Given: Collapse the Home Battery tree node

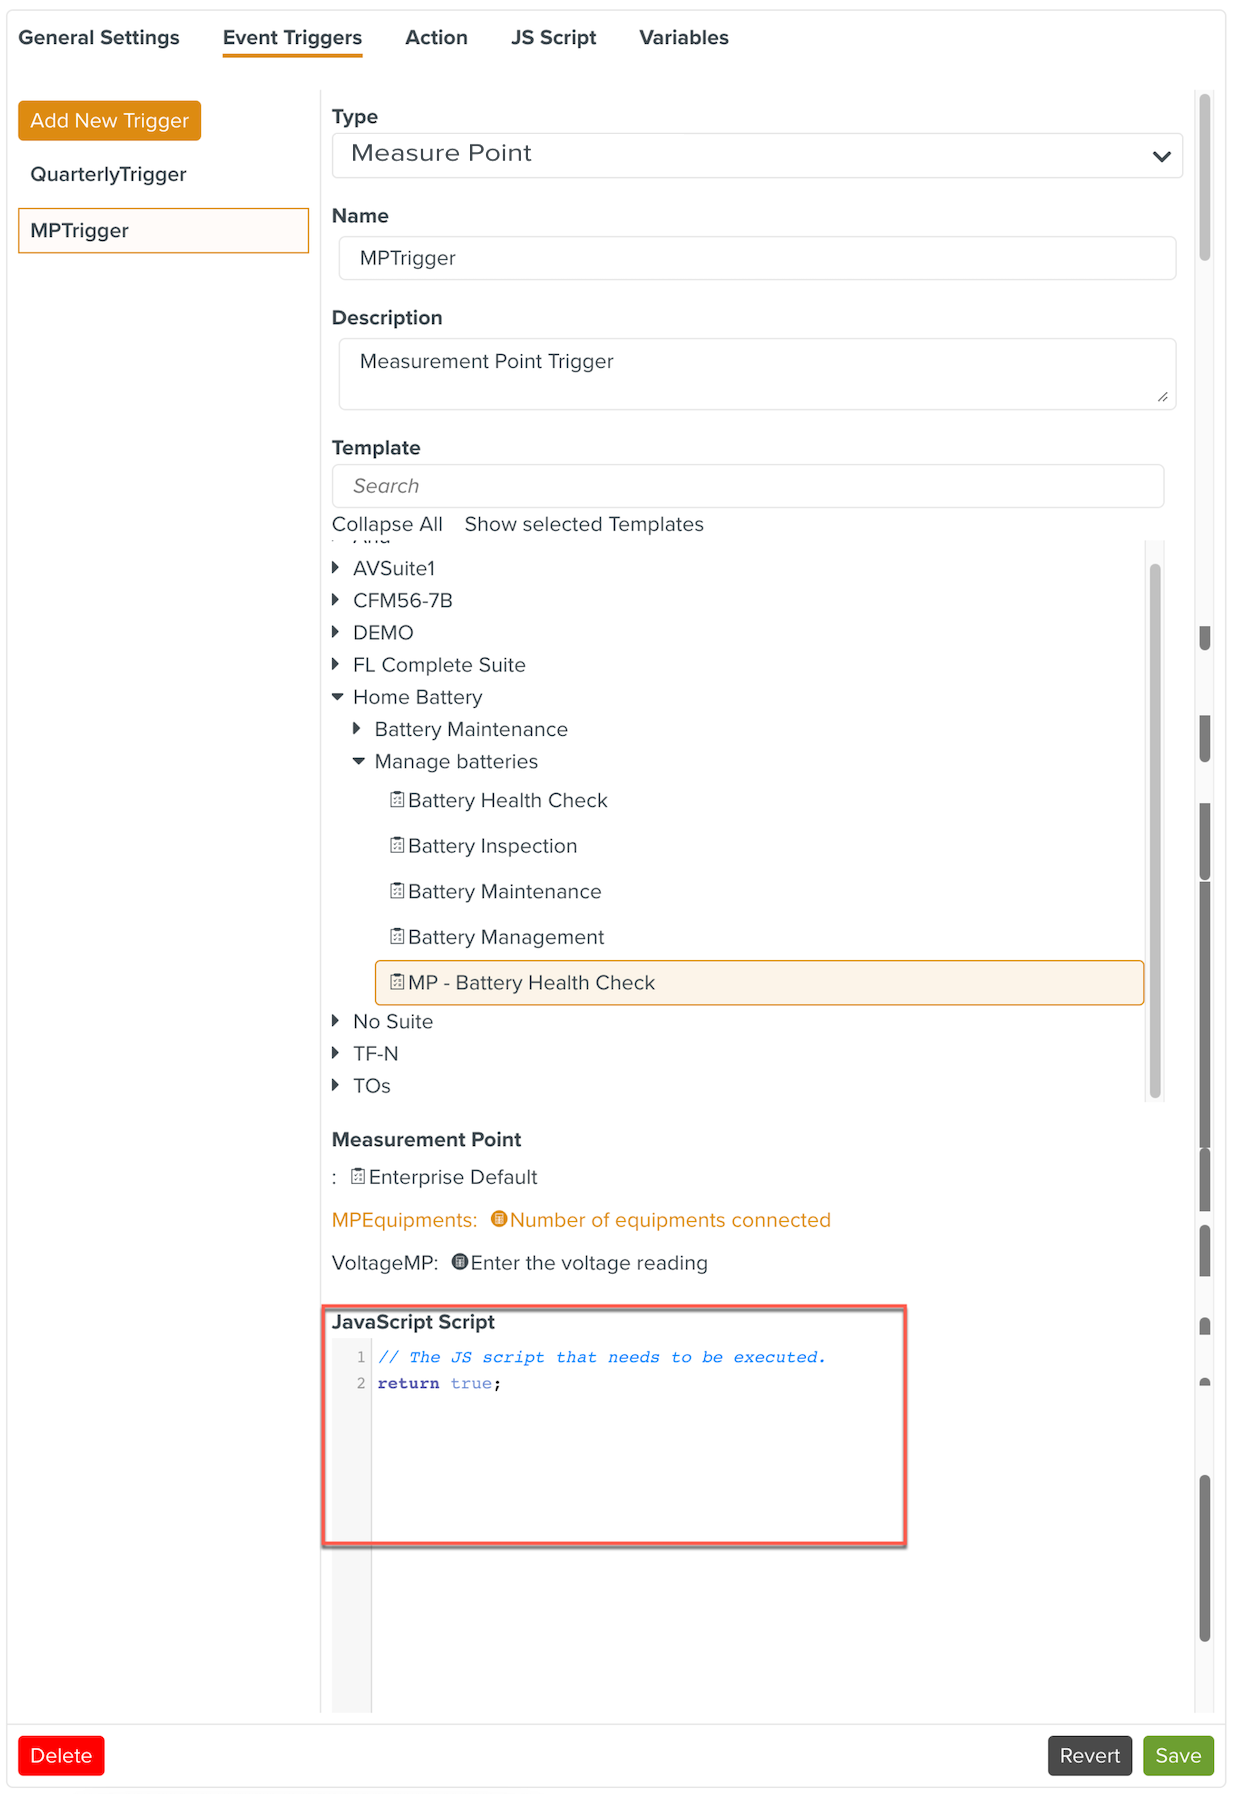Looking at the screenshot, I should pyautogui.click(x=338, y=697).
